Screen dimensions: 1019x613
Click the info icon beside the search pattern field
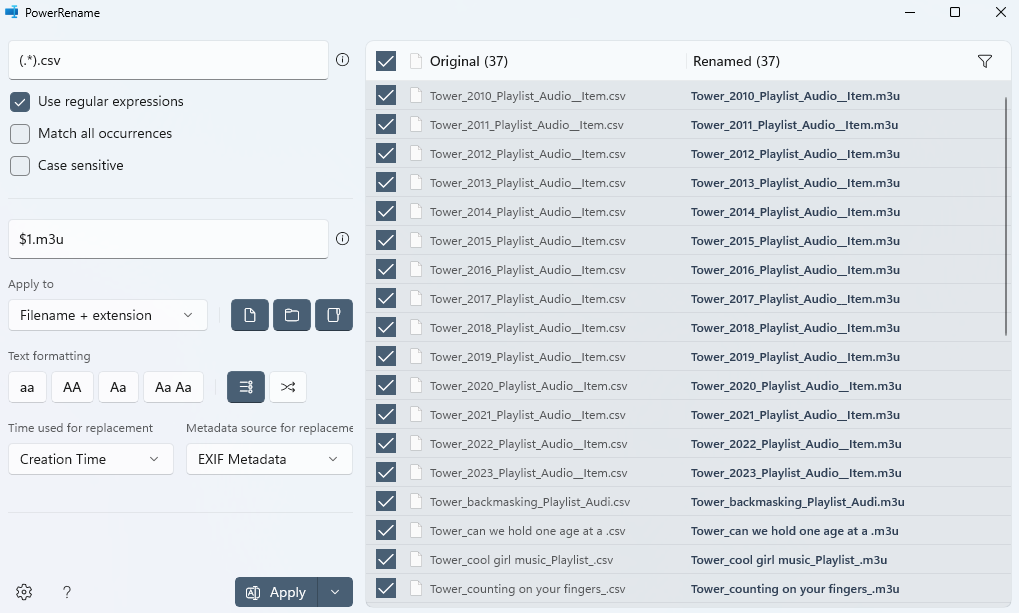(342, 60)
